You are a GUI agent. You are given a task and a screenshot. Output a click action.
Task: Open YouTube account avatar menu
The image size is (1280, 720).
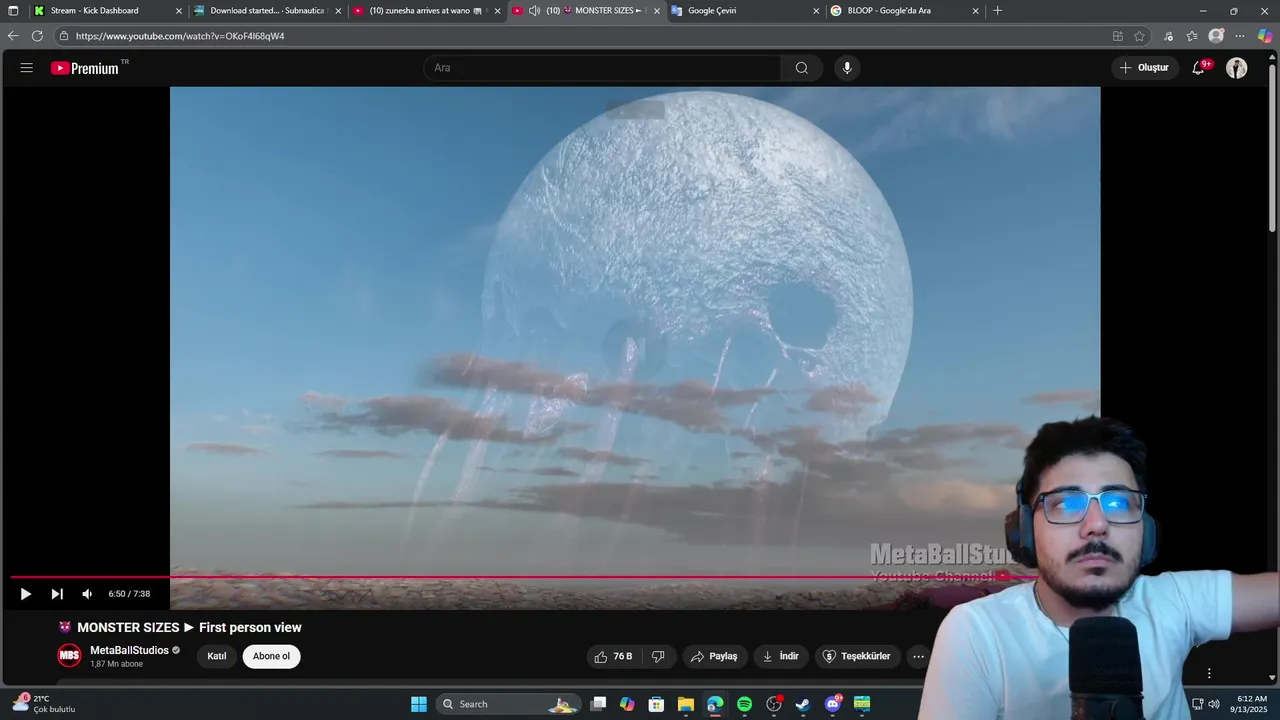point(1237,68)
